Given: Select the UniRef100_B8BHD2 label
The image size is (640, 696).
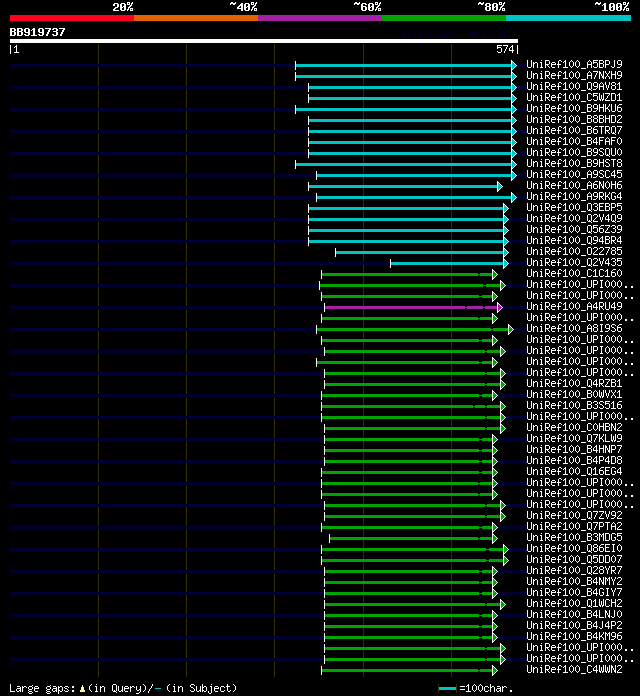Looking at the screenshot, I should click(574, 119).
